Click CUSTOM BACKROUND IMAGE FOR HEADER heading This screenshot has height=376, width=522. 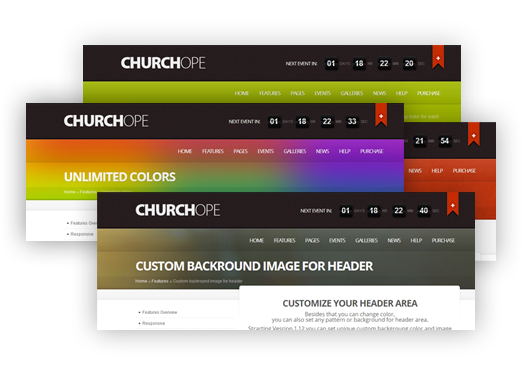tap(254, 266)
